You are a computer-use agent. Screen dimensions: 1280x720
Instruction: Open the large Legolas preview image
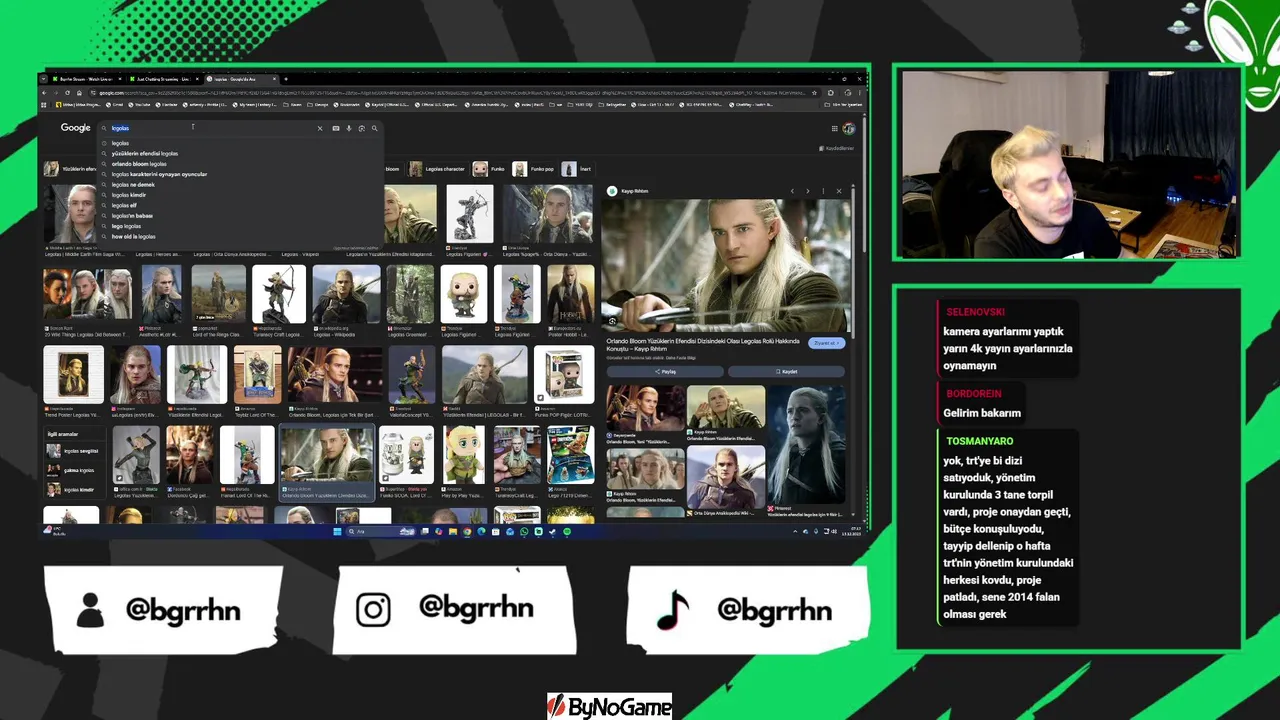pyautogui.click(x=726, y=265)
